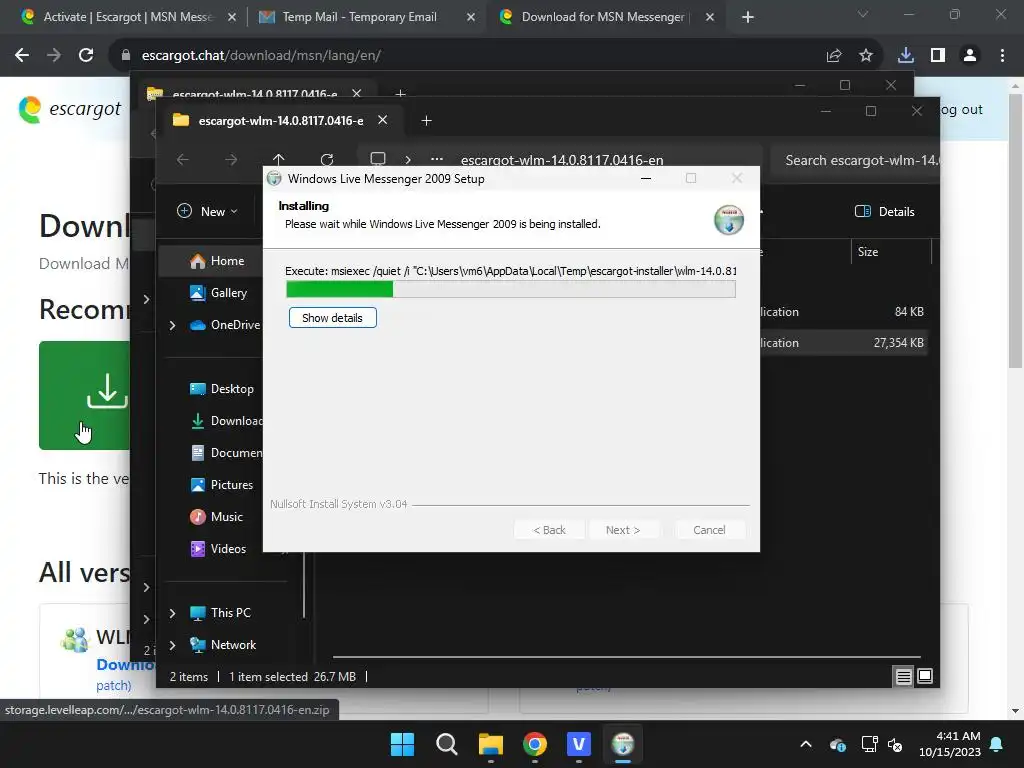The image size is (1024, 768).
Task: Expand the Network tree node
Action: click(x=172, y=645)
